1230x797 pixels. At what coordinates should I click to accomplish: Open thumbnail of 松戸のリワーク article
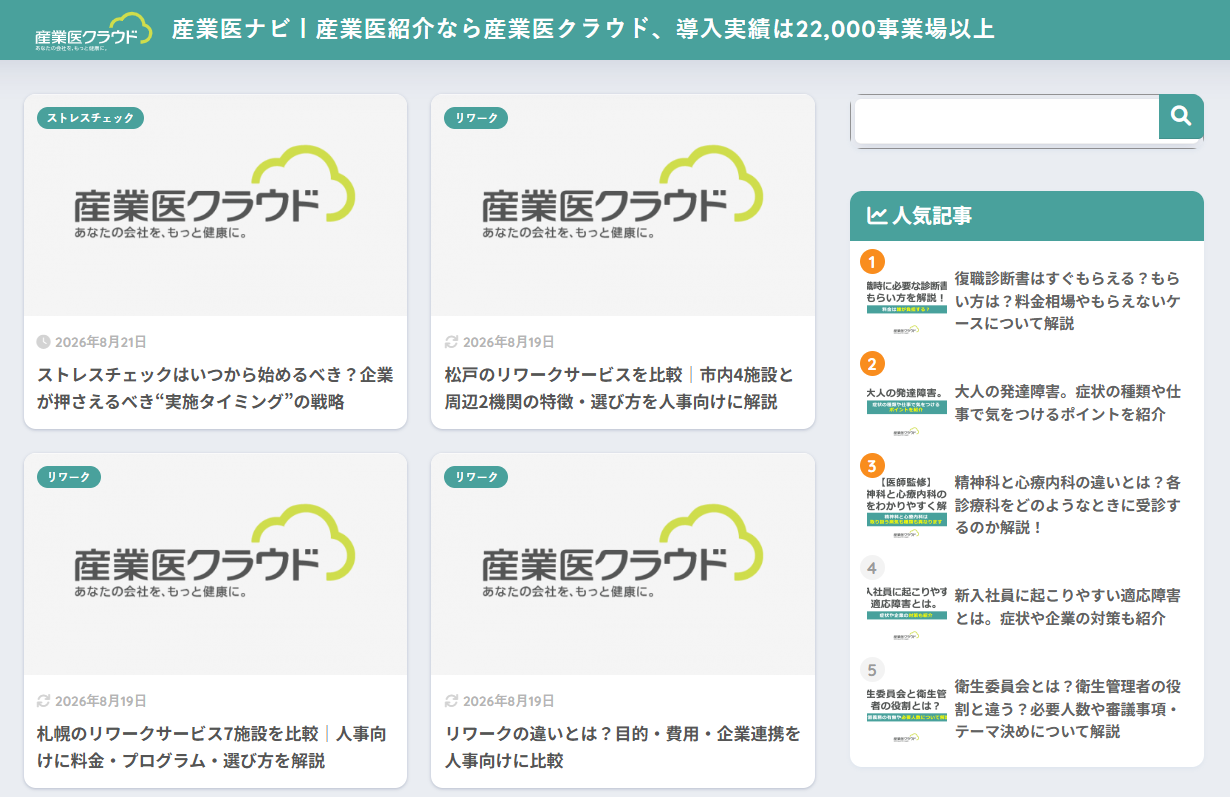[623, 205]
